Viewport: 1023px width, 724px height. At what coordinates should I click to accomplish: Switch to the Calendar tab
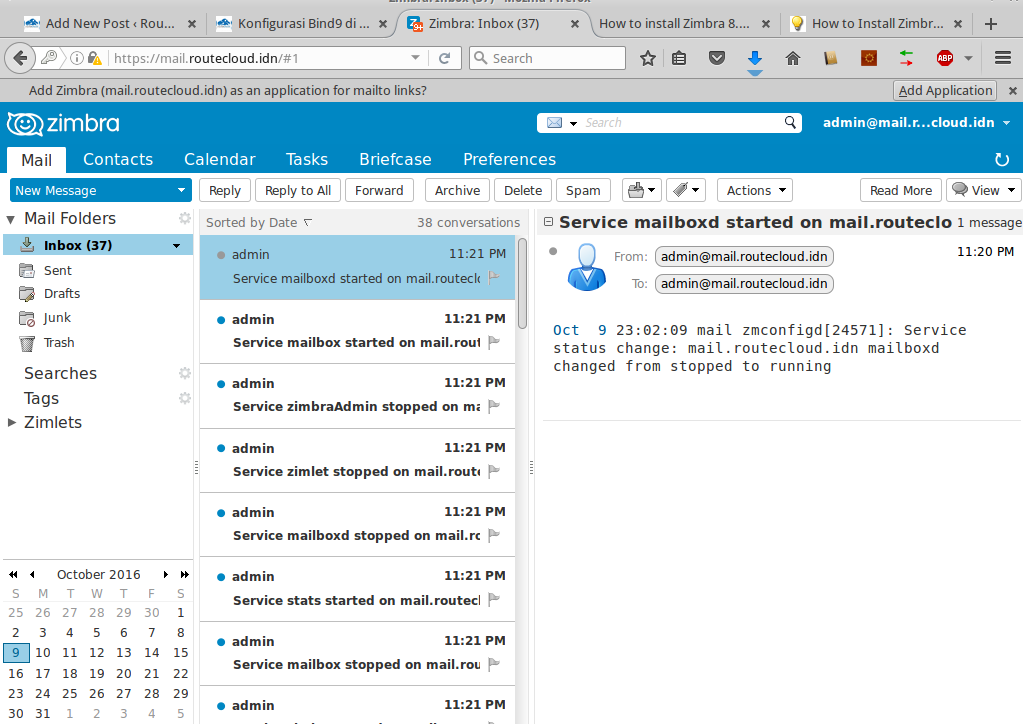[220, 159]
